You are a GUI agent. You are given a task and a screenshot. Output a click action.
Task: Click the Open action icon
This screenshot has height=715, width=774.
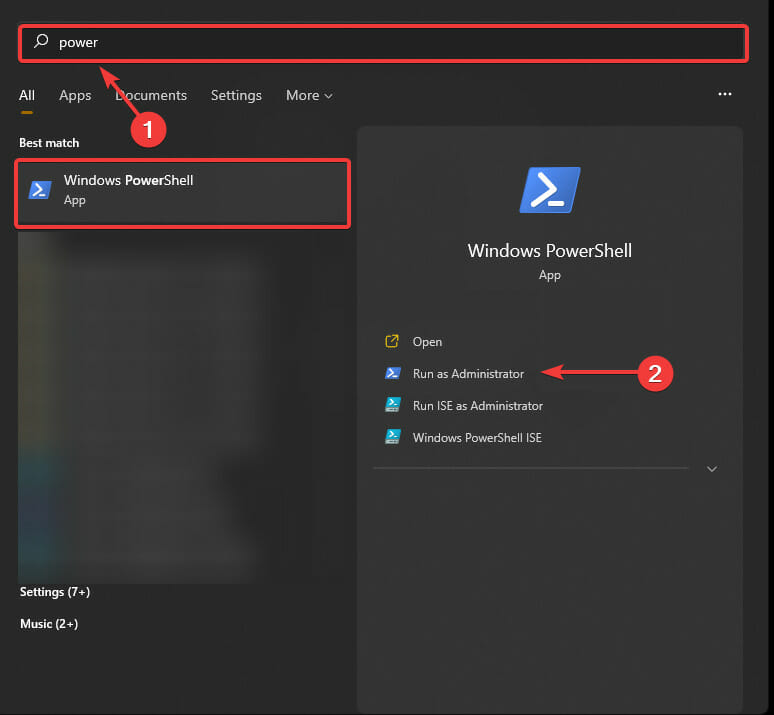tap(393, 342)
